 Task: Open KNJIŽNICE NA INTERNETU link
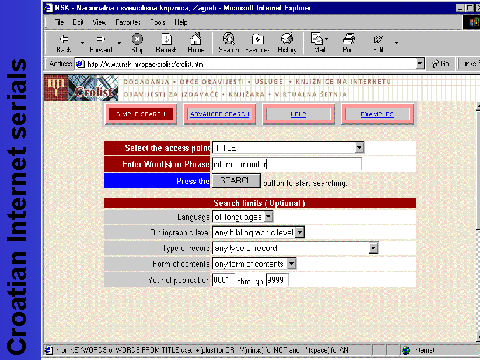pyautogui.click(x=343, y=81)
